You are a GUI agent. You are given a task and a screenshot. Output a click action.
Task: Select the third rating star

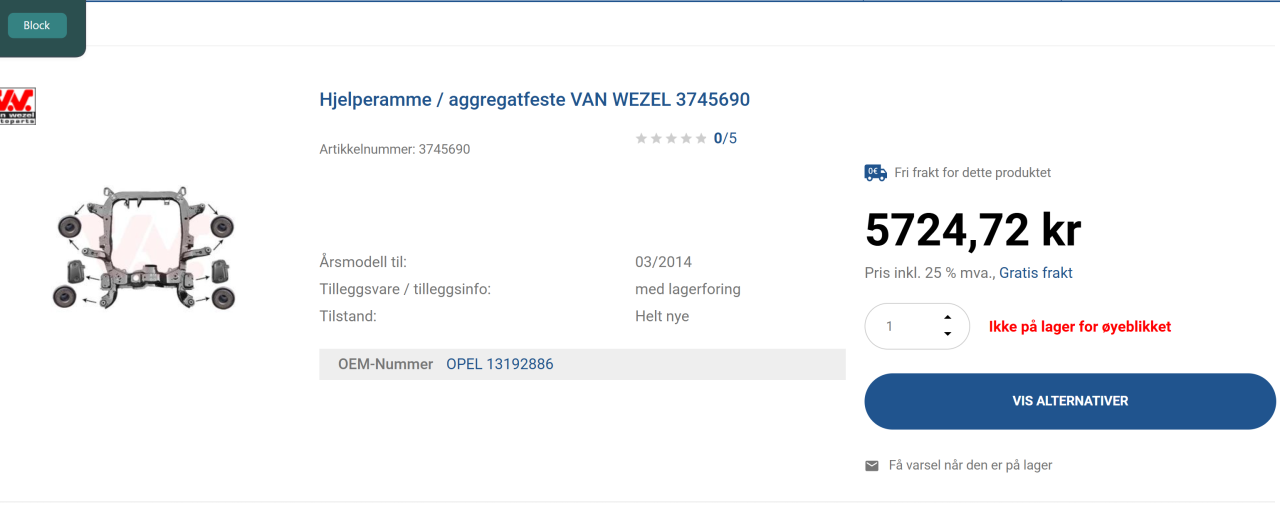pyautogui.click(x=671, y=139)
